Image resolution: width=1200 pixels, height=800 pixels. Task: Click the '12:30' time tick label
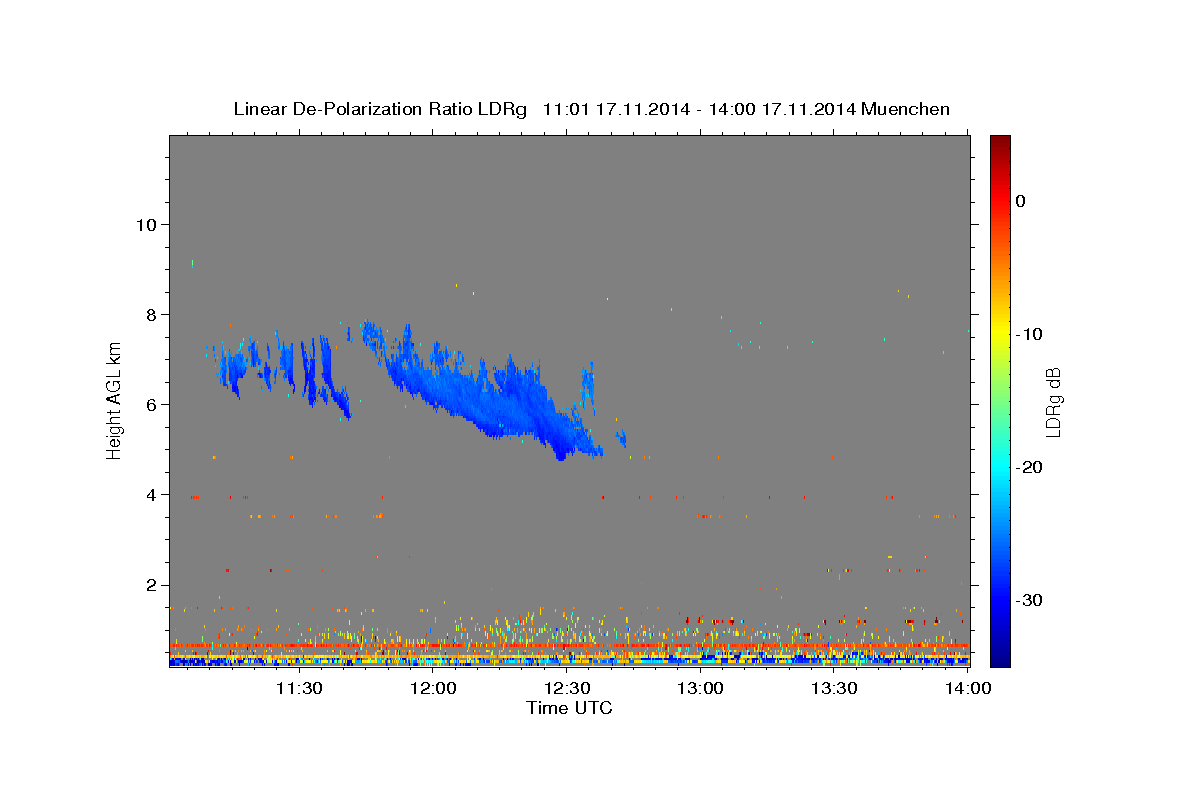(567, 688)
